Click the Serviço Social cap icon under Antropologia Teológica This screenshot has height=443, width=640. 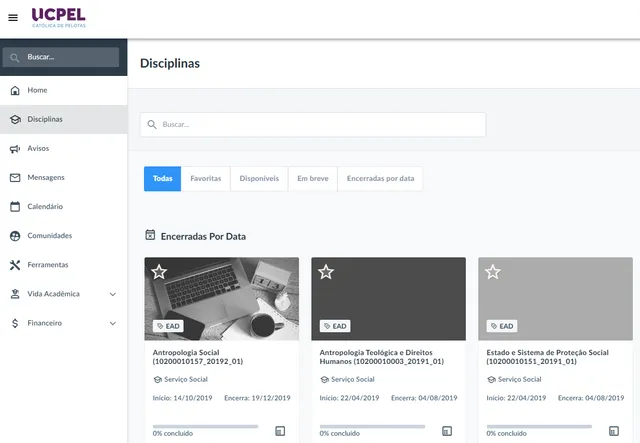324,380
